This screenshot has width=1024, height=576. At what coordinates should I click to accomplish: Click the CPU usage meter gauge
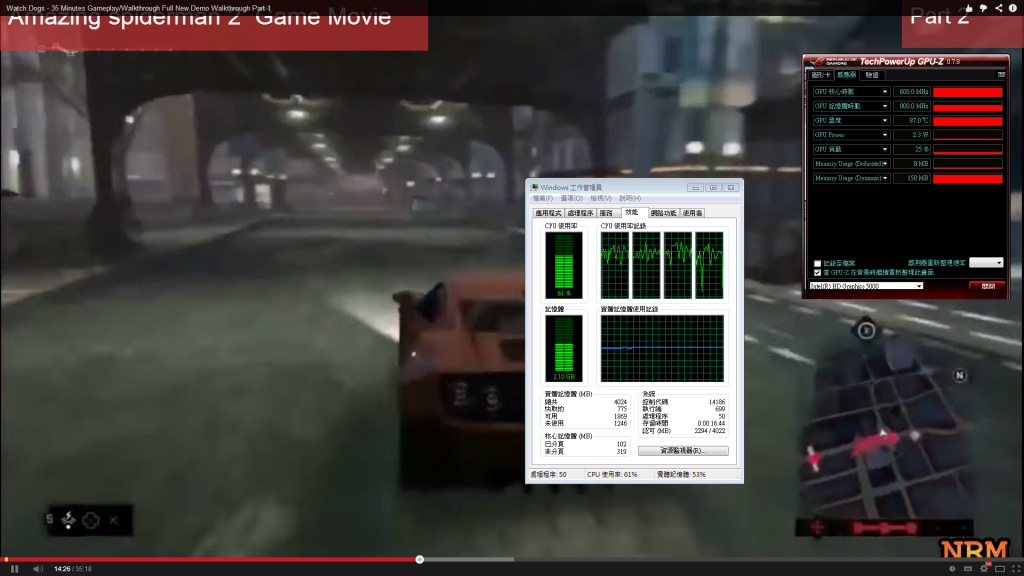tap(564, 265)
